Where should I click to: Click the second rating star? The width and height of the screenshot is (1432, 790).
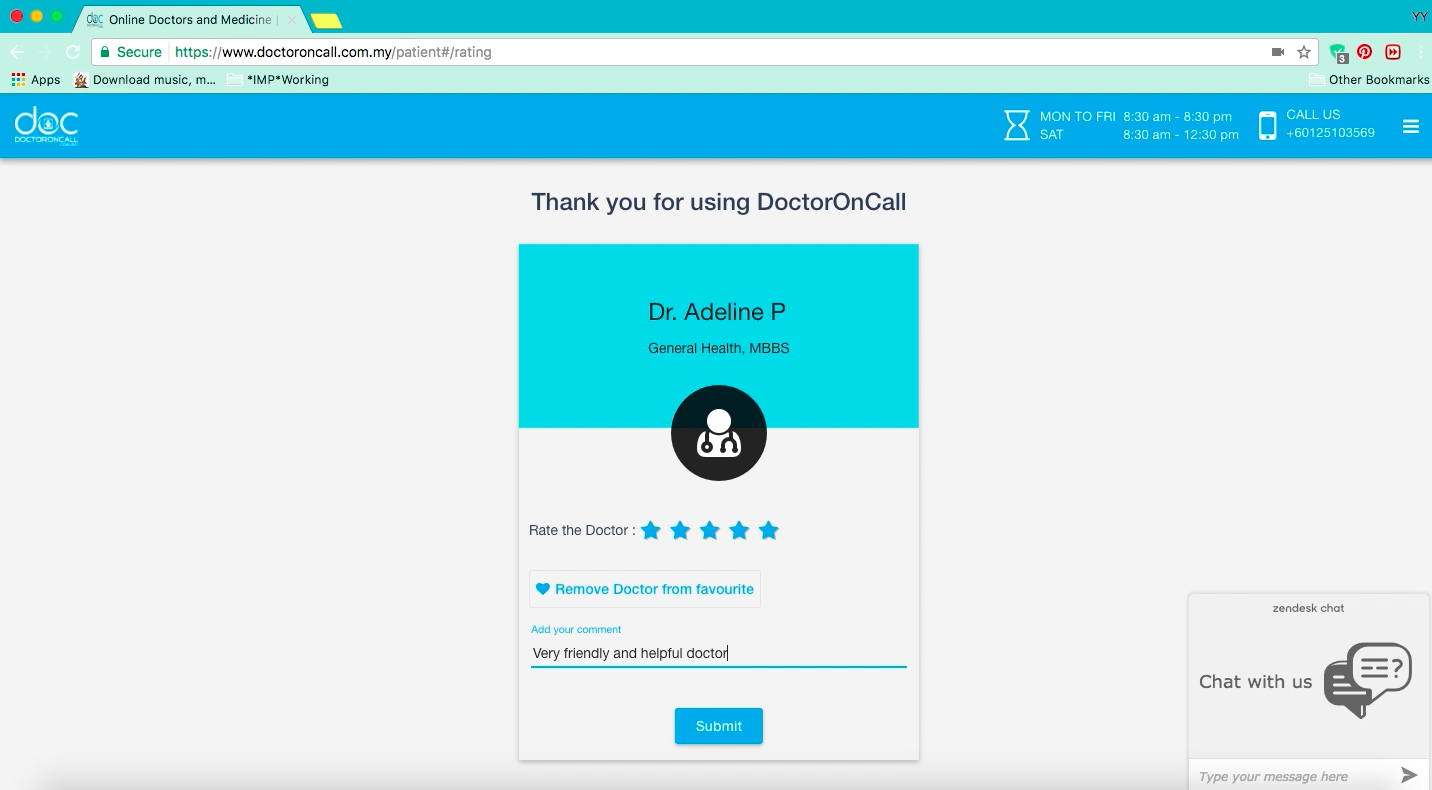tap(680, 530)
